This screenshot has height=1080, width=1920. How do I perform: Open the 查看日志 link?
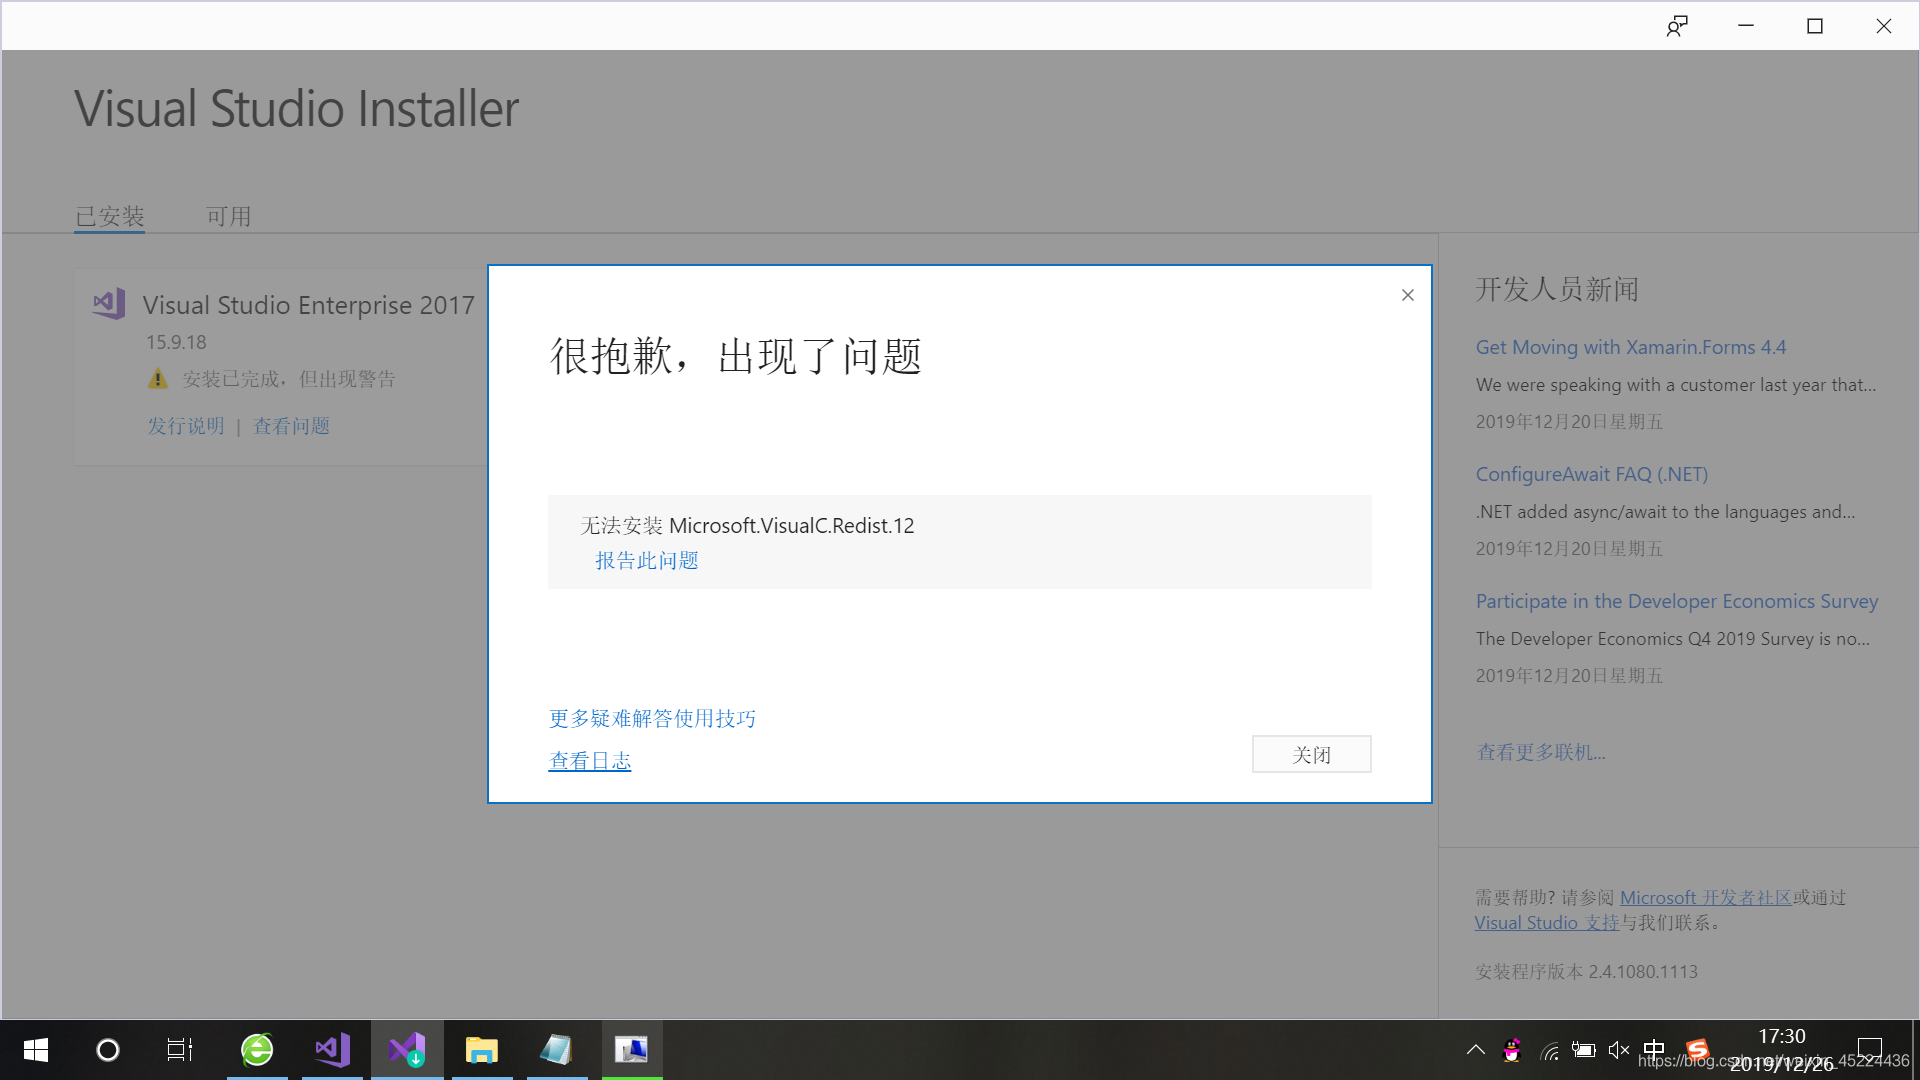pos(589,760)
